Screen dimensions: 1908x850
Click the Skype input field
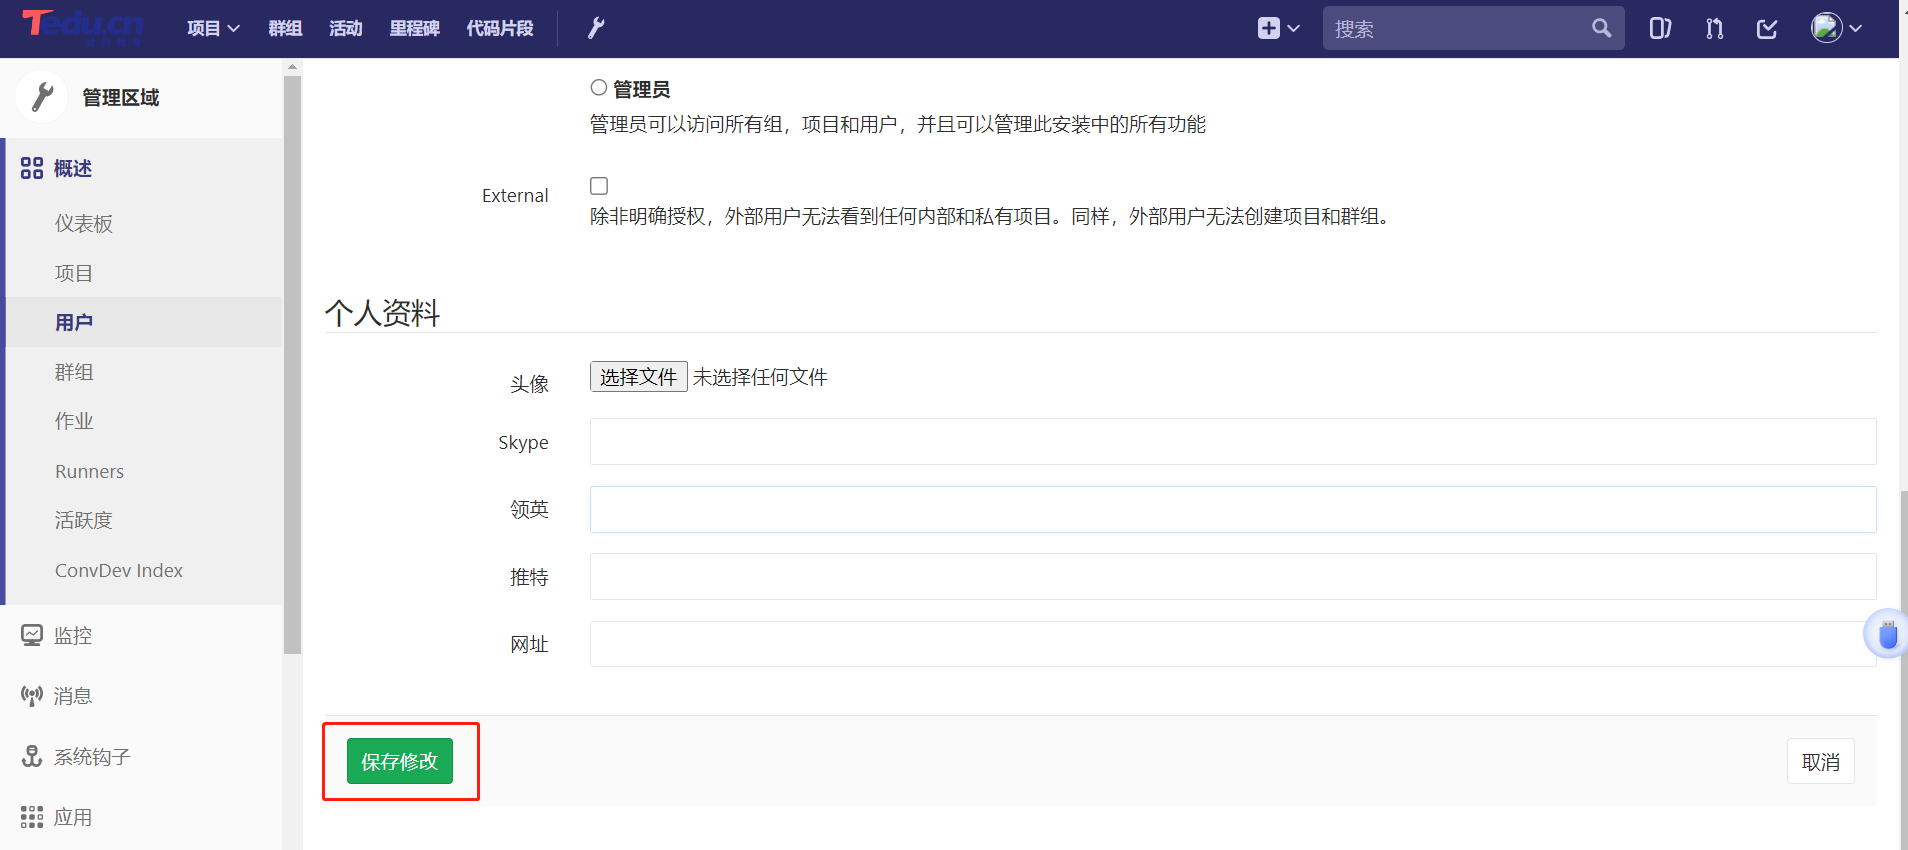[1232, 442]
